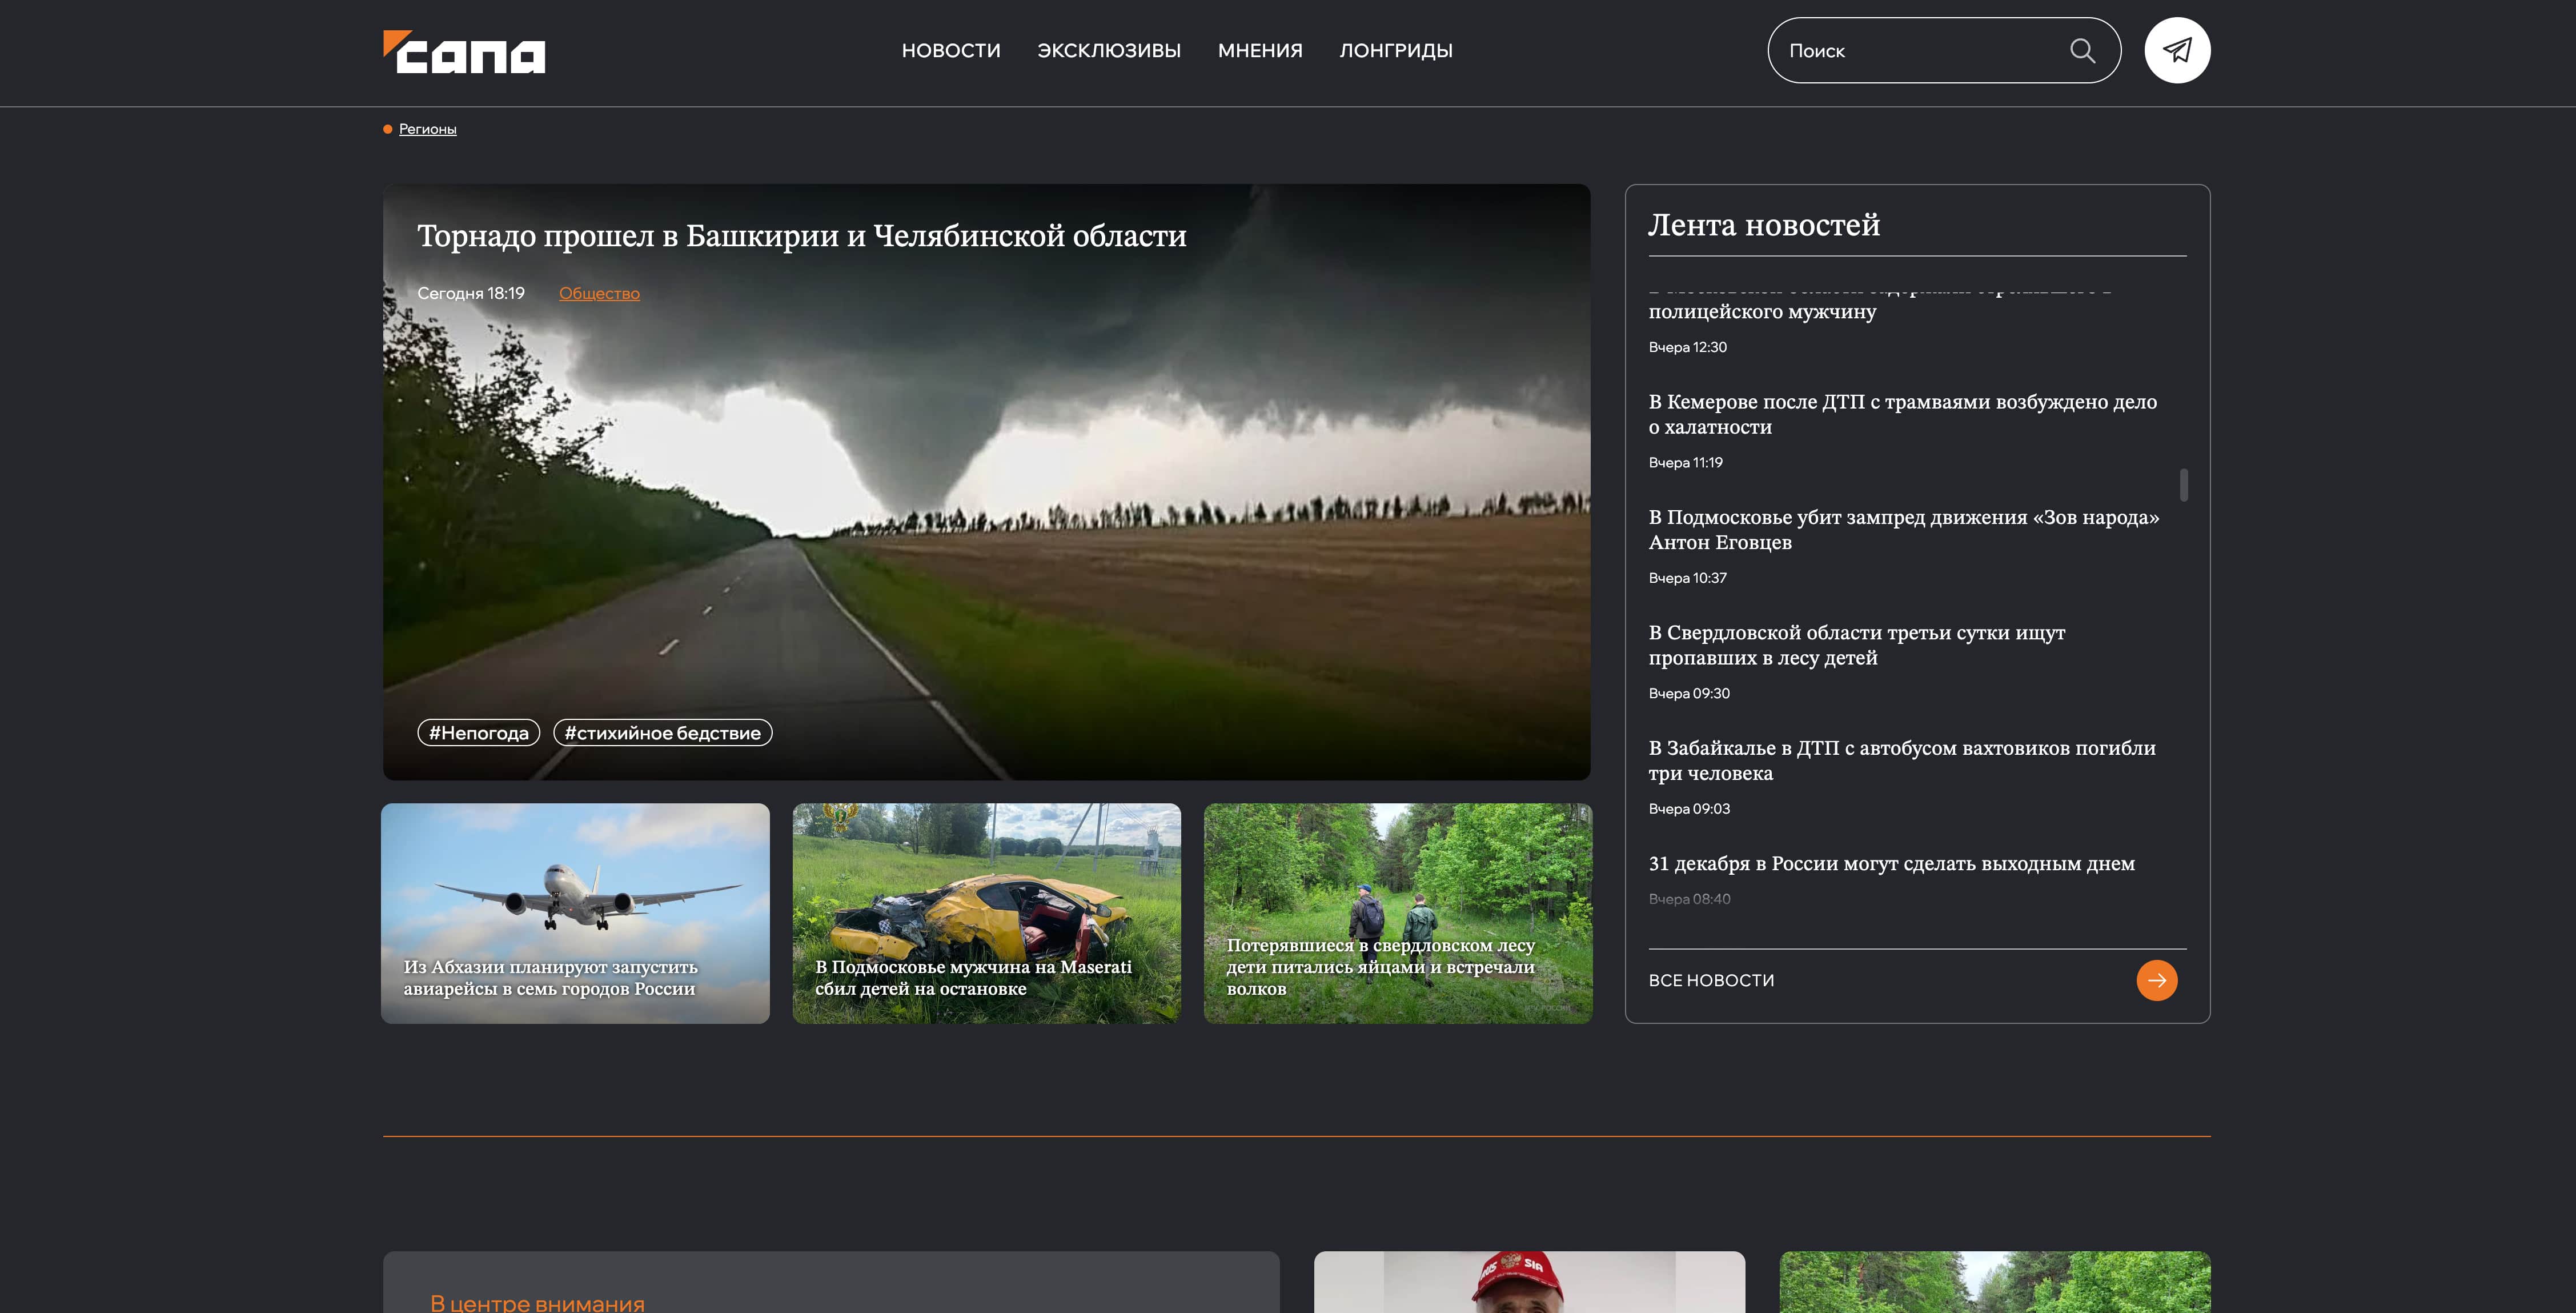This screenshot has width=2576, height=1313.
Task: Open the yellow Maserati crash thumbnail
Action: tap(986, 912)
